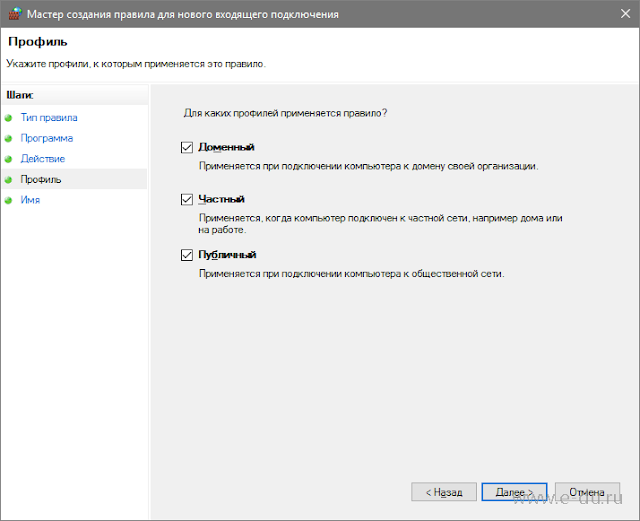Viewport: 640px width, 521px height.
Task: Click the Публичный checkbox label text
Action: tap(228, 255)
